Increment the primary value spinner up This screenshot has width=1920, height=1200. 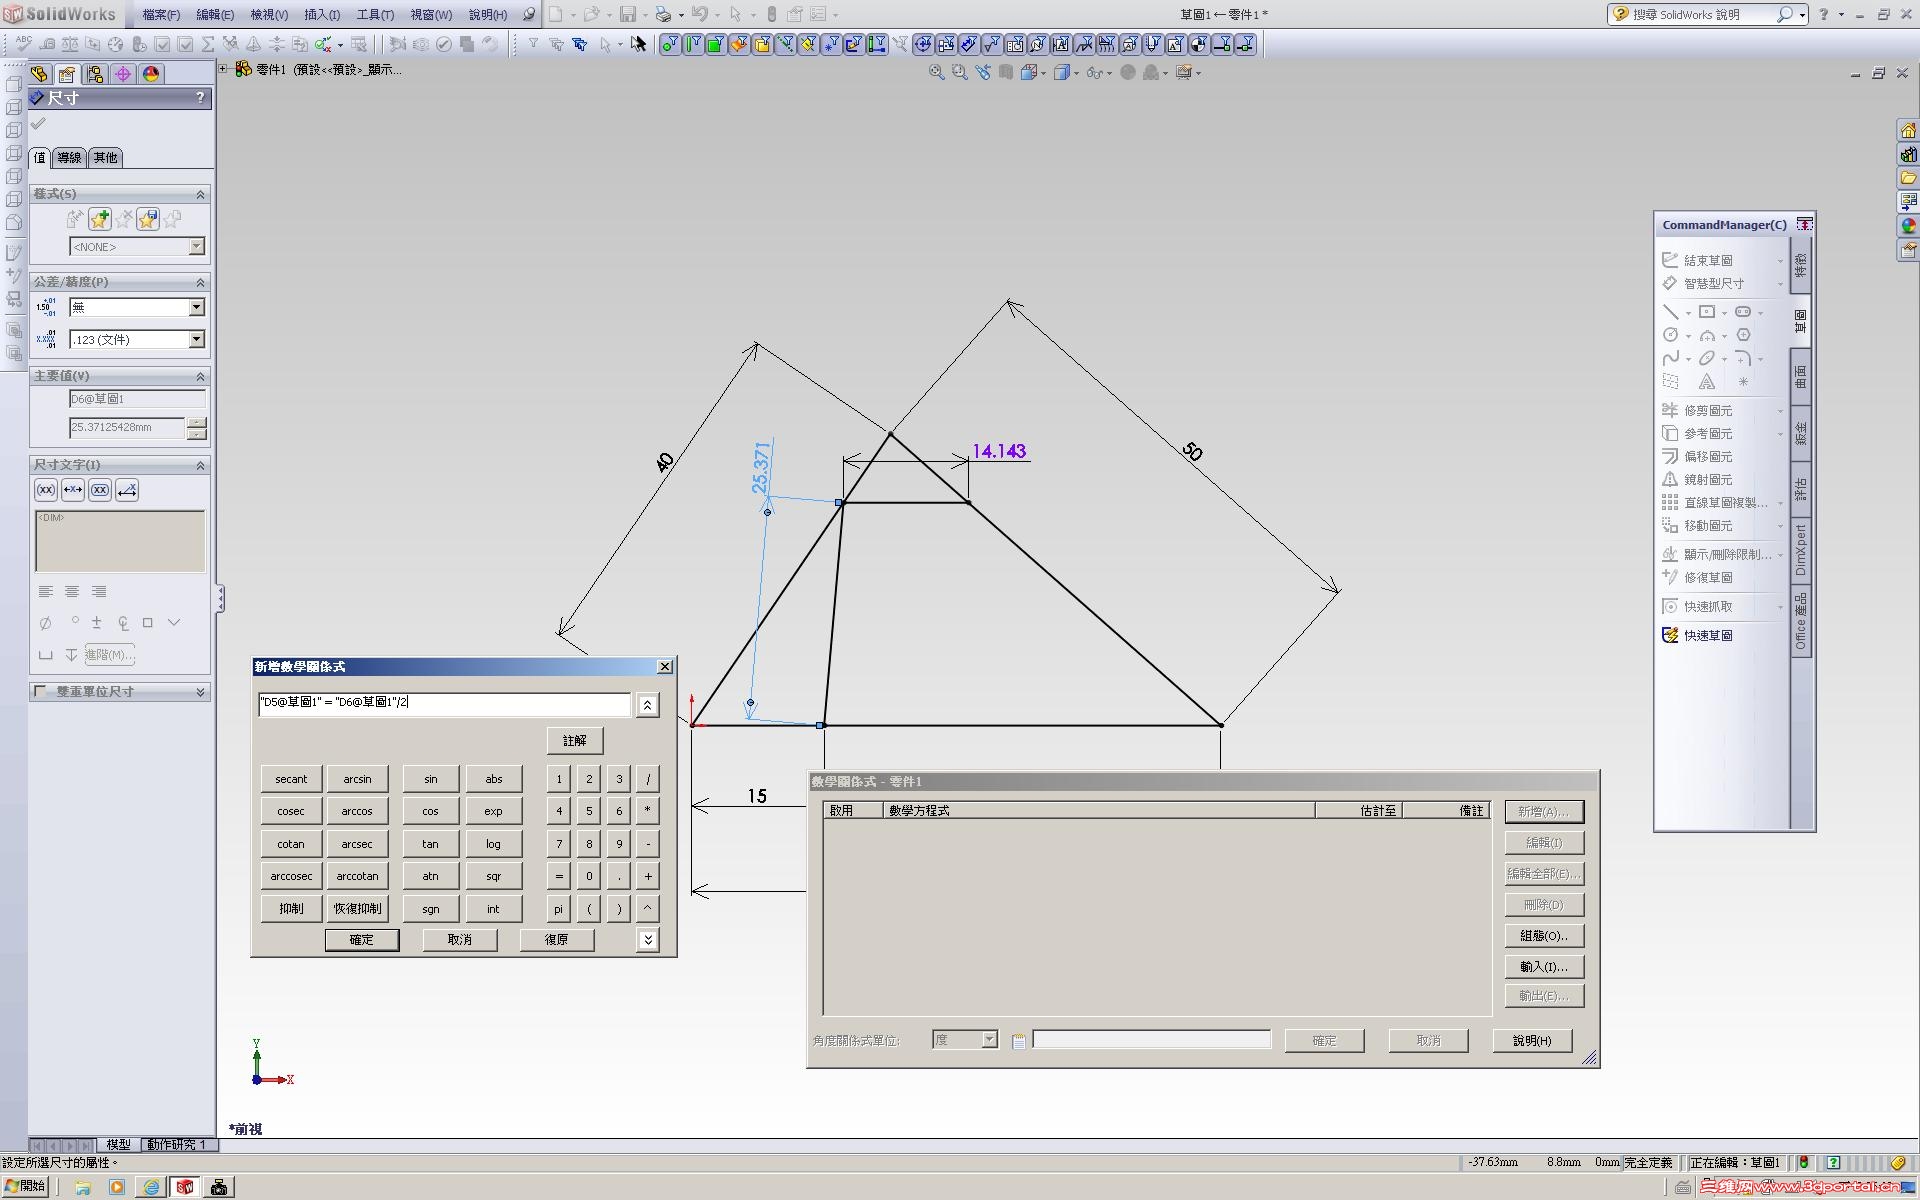tap(197, 422)
